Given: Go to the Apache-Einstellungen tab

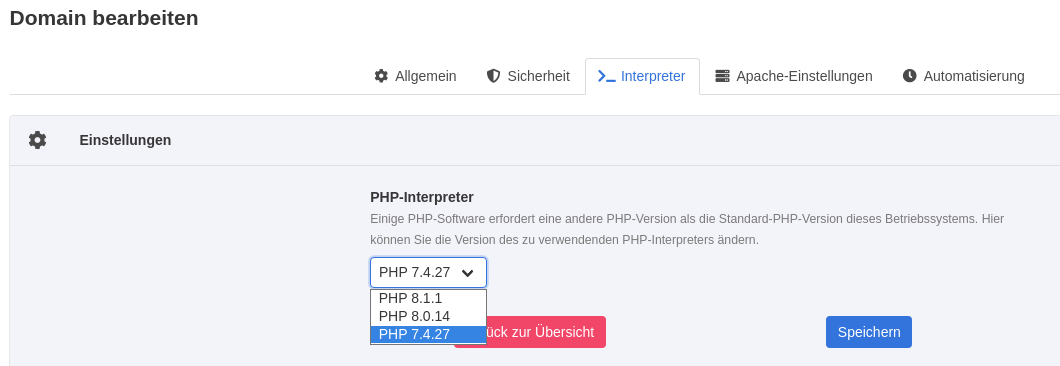Looking at the screenshot, I should (794, 76).
